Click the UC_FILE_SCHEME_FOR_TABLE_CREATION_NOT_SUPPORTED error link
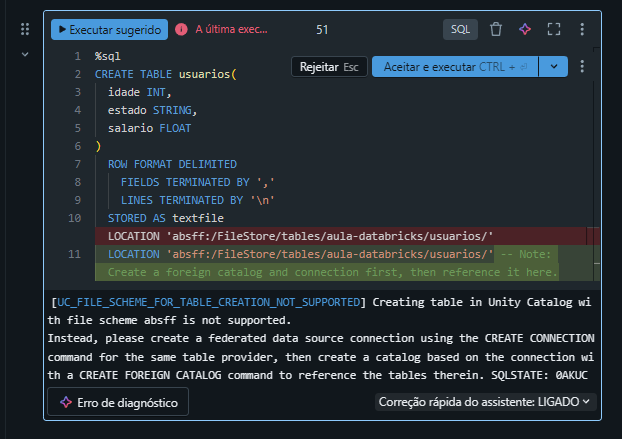 pyautogui.click(x=209, y=302)
